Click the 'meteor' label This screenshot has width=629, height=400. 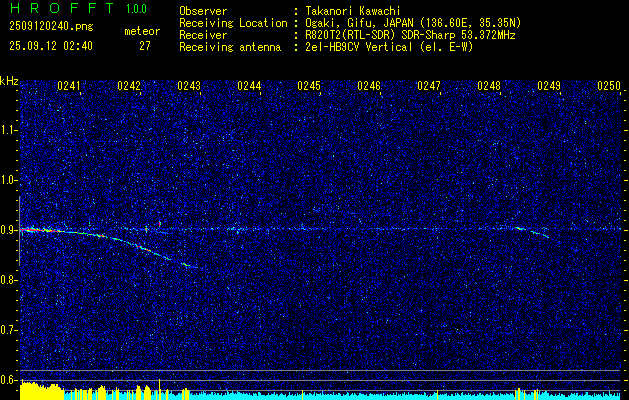click(x=142, y=31)
